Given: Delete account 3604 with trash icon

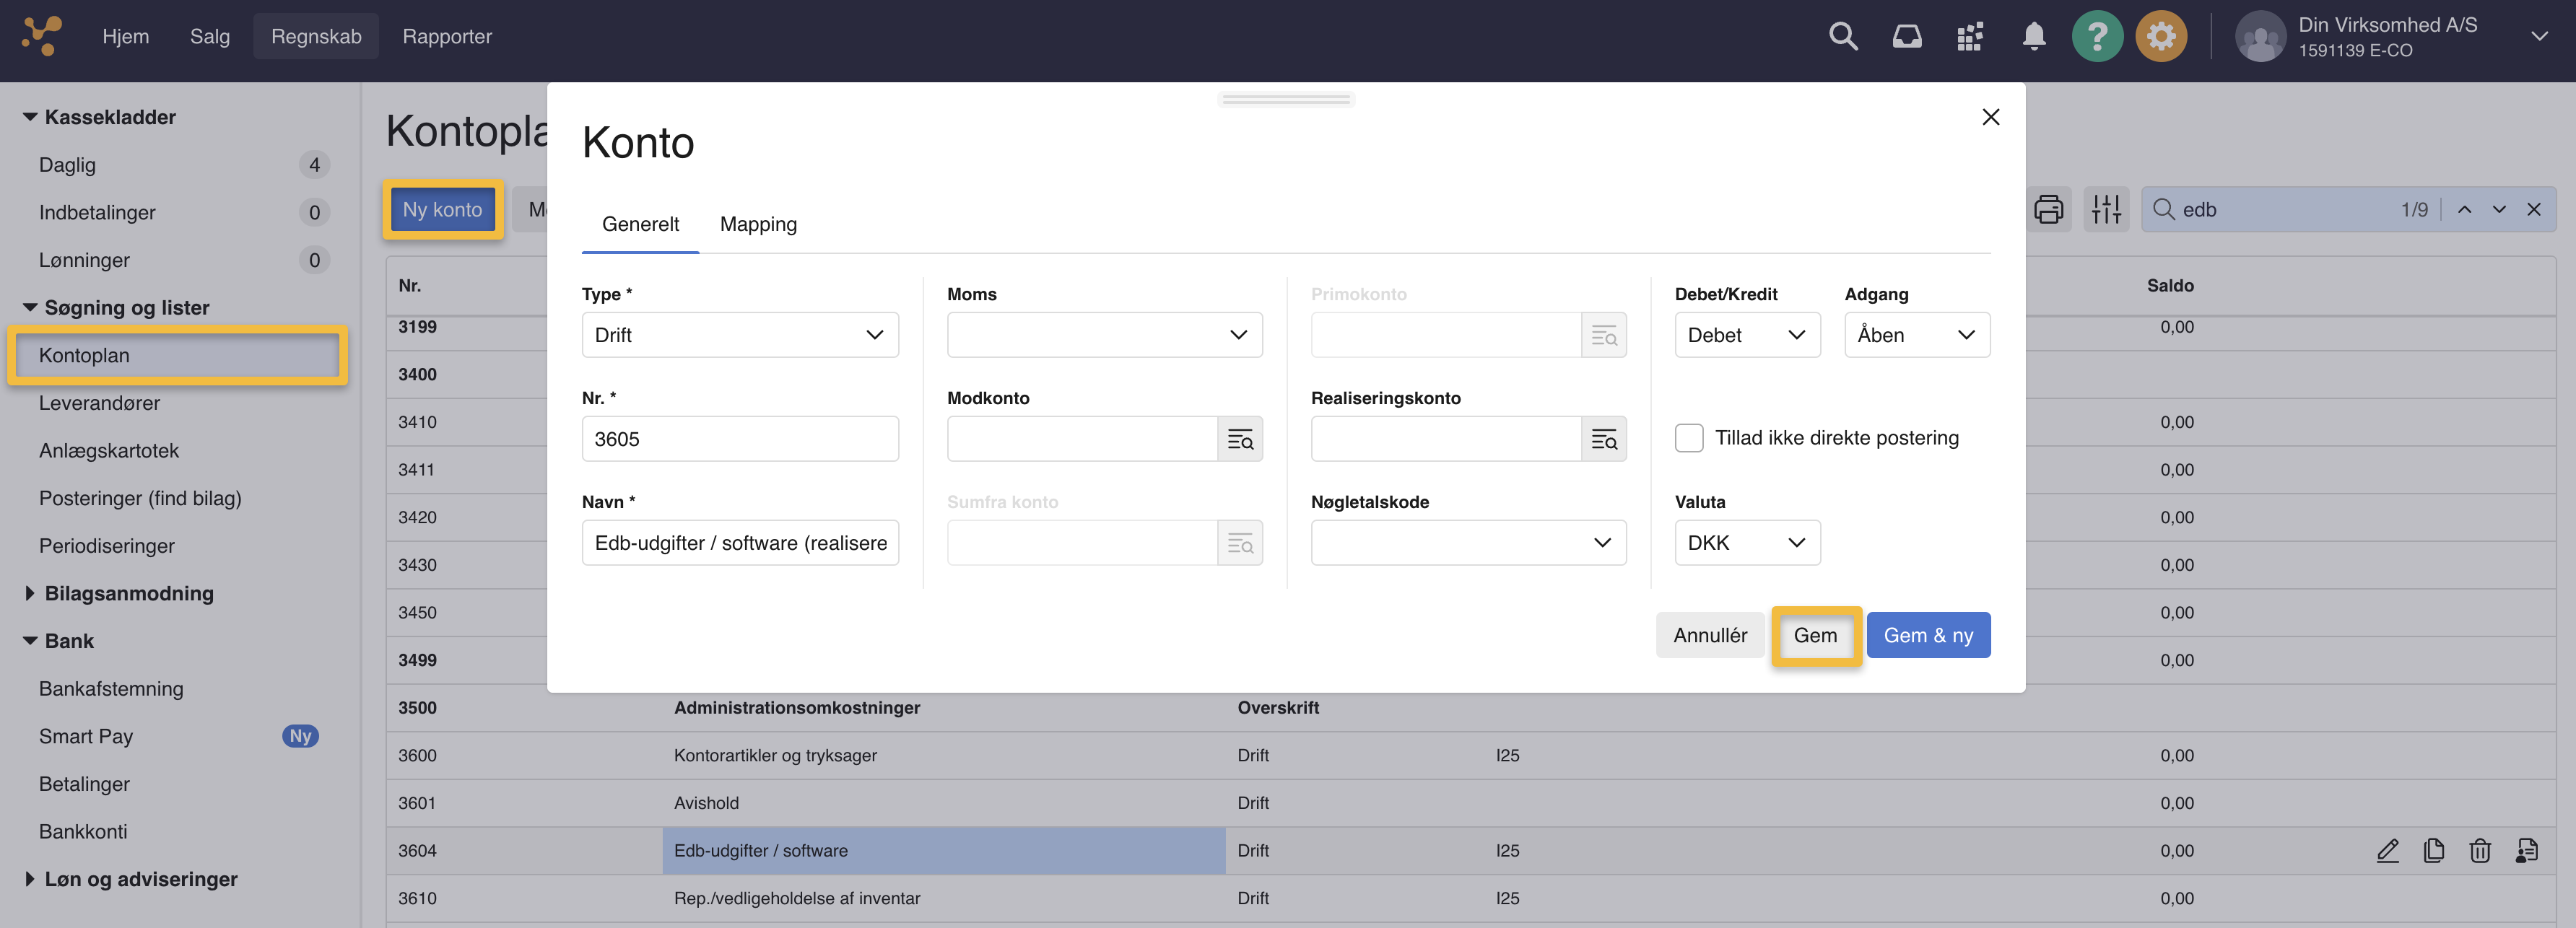Looking at the screenshot, I should pos(2479,851).
